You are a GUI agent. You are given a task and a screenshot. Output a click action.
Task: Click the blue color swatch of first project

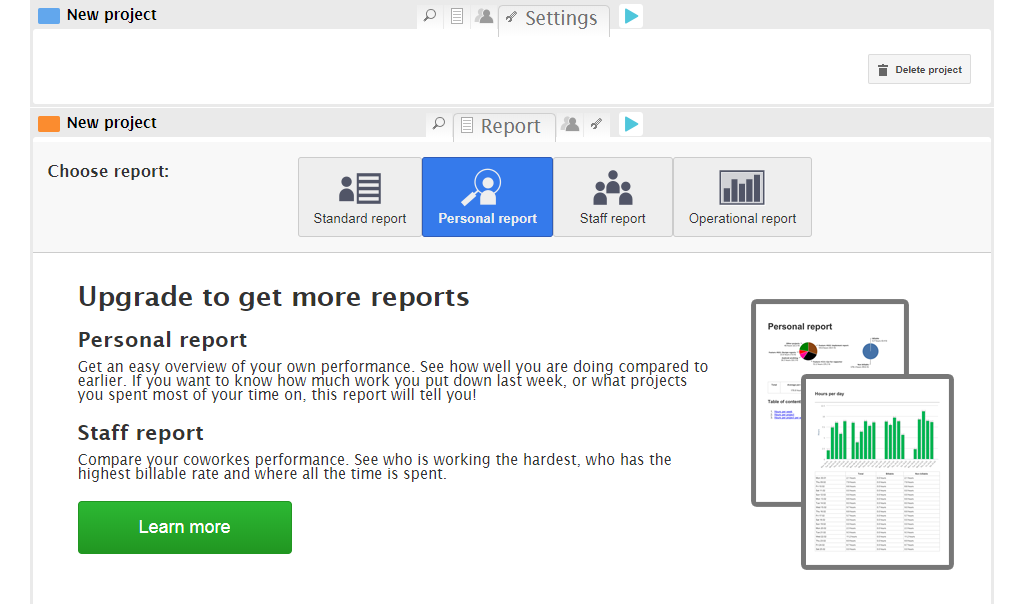(49, 16)
